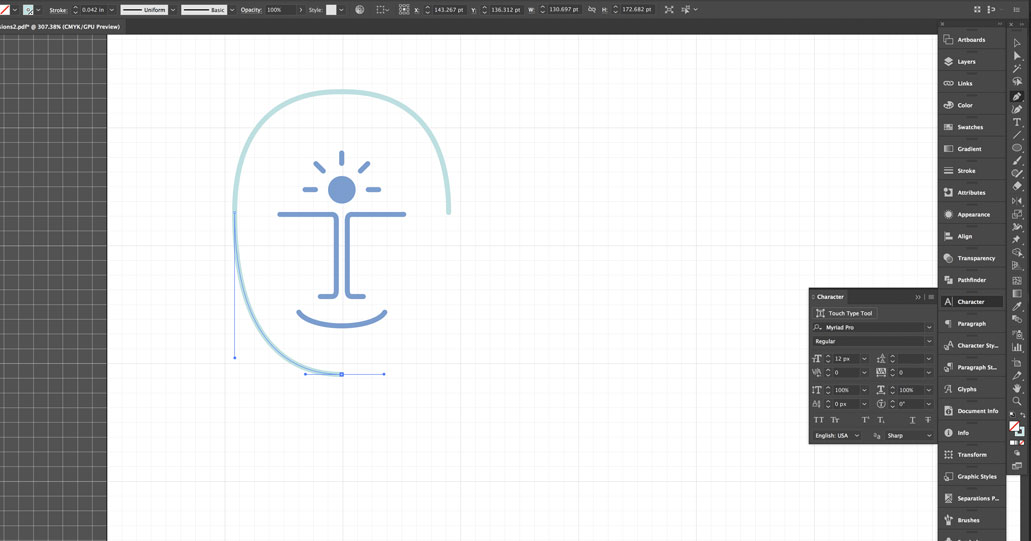Activate the Hand tool
The image size is (1031, 541).
coord(1017,388)
